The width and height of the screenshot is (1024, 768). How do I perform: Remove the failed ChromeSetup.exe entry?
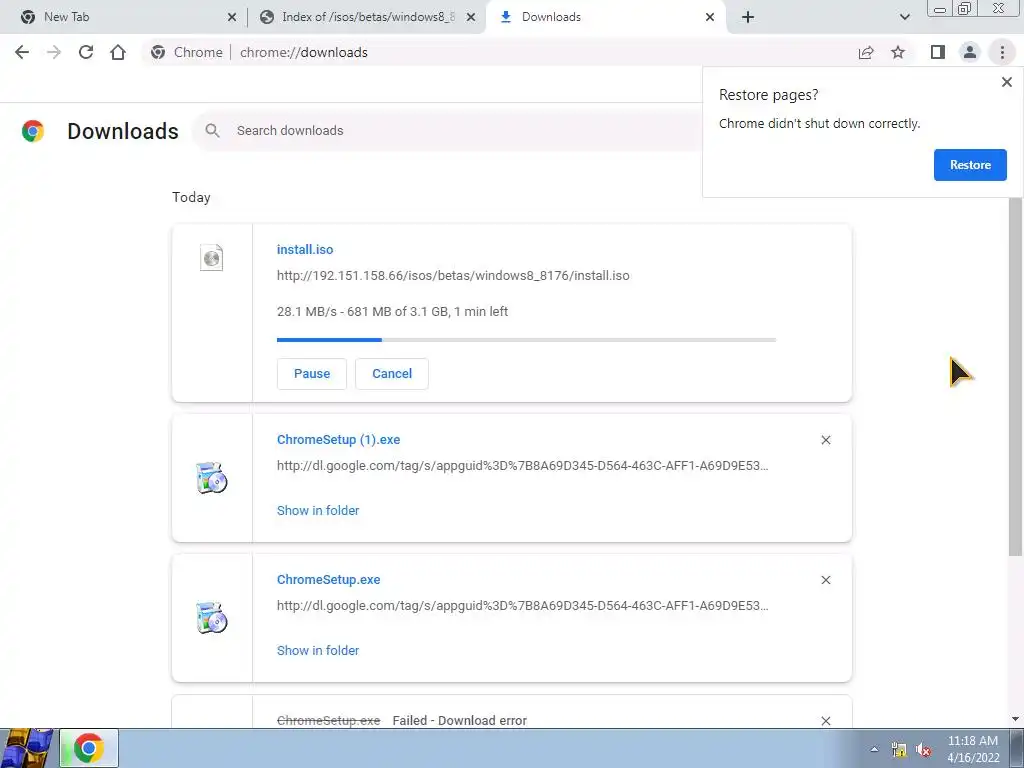click(825, 721)
